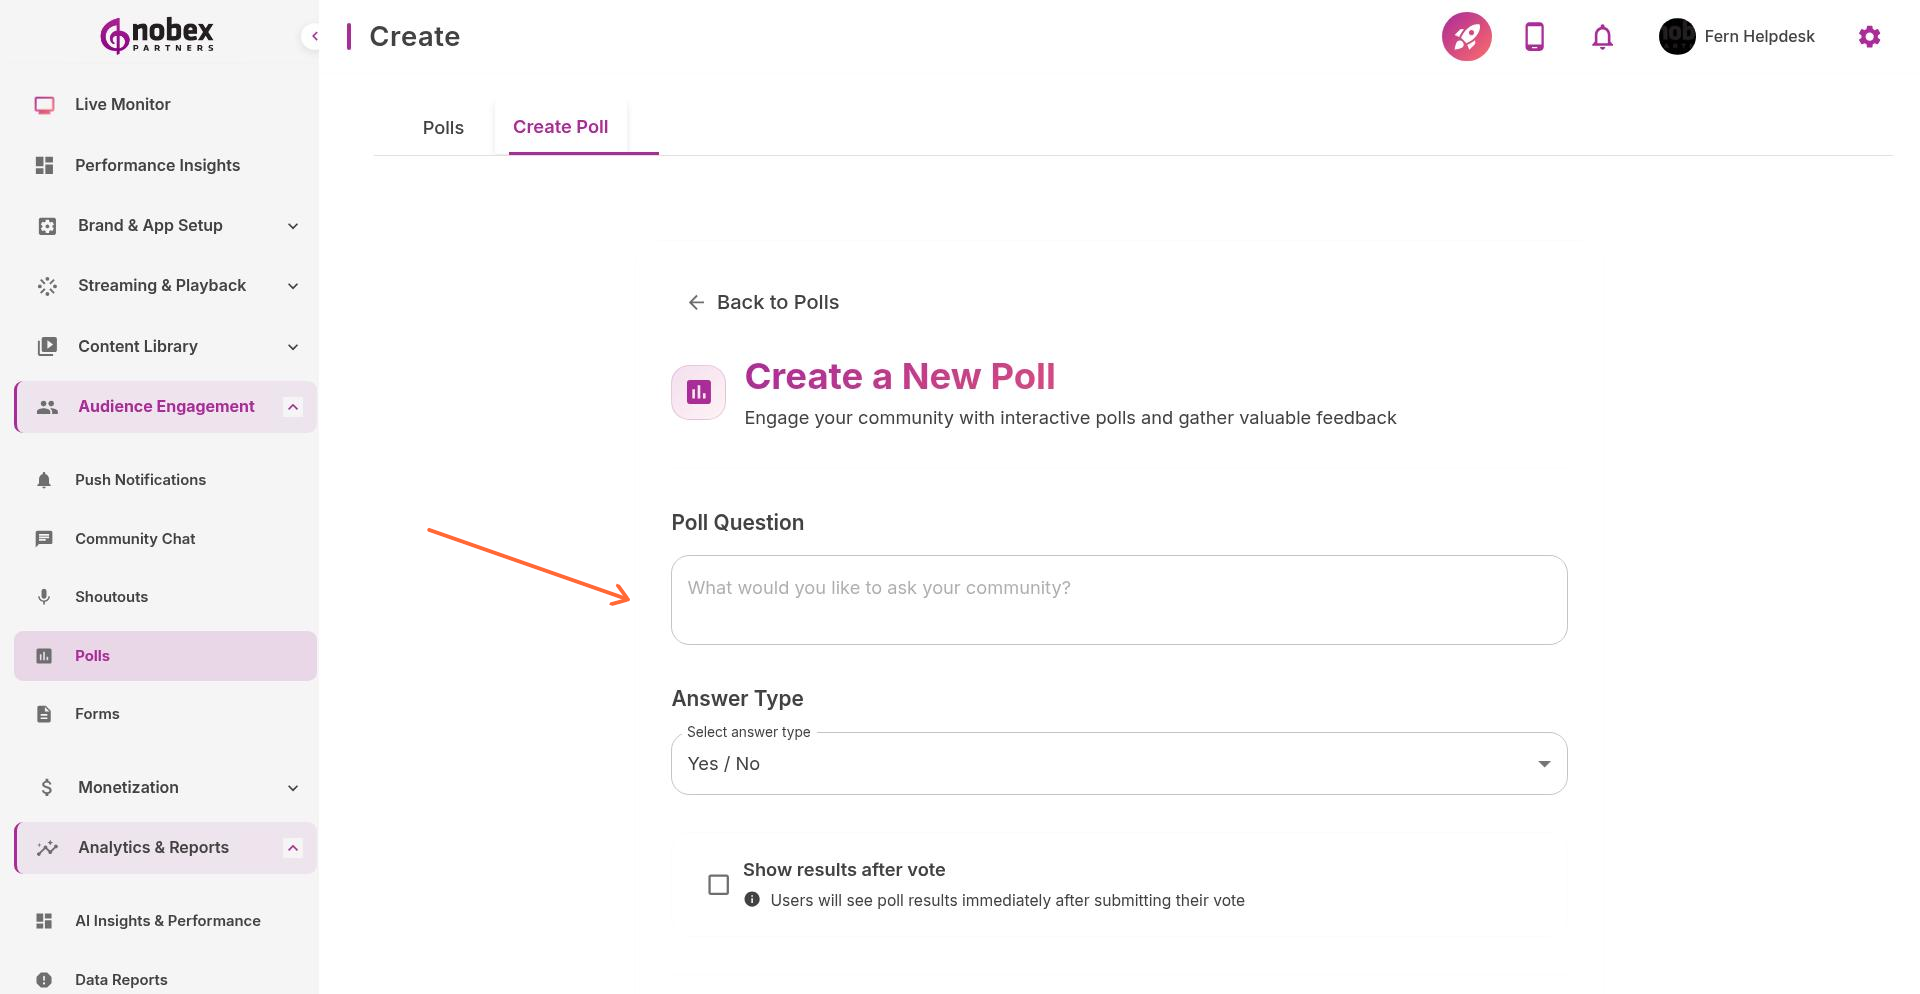Image resolution: width=1920 pixels, height=994 pixels.
Task: Select the Create Poll tab
Action: (x=560, y=127)
